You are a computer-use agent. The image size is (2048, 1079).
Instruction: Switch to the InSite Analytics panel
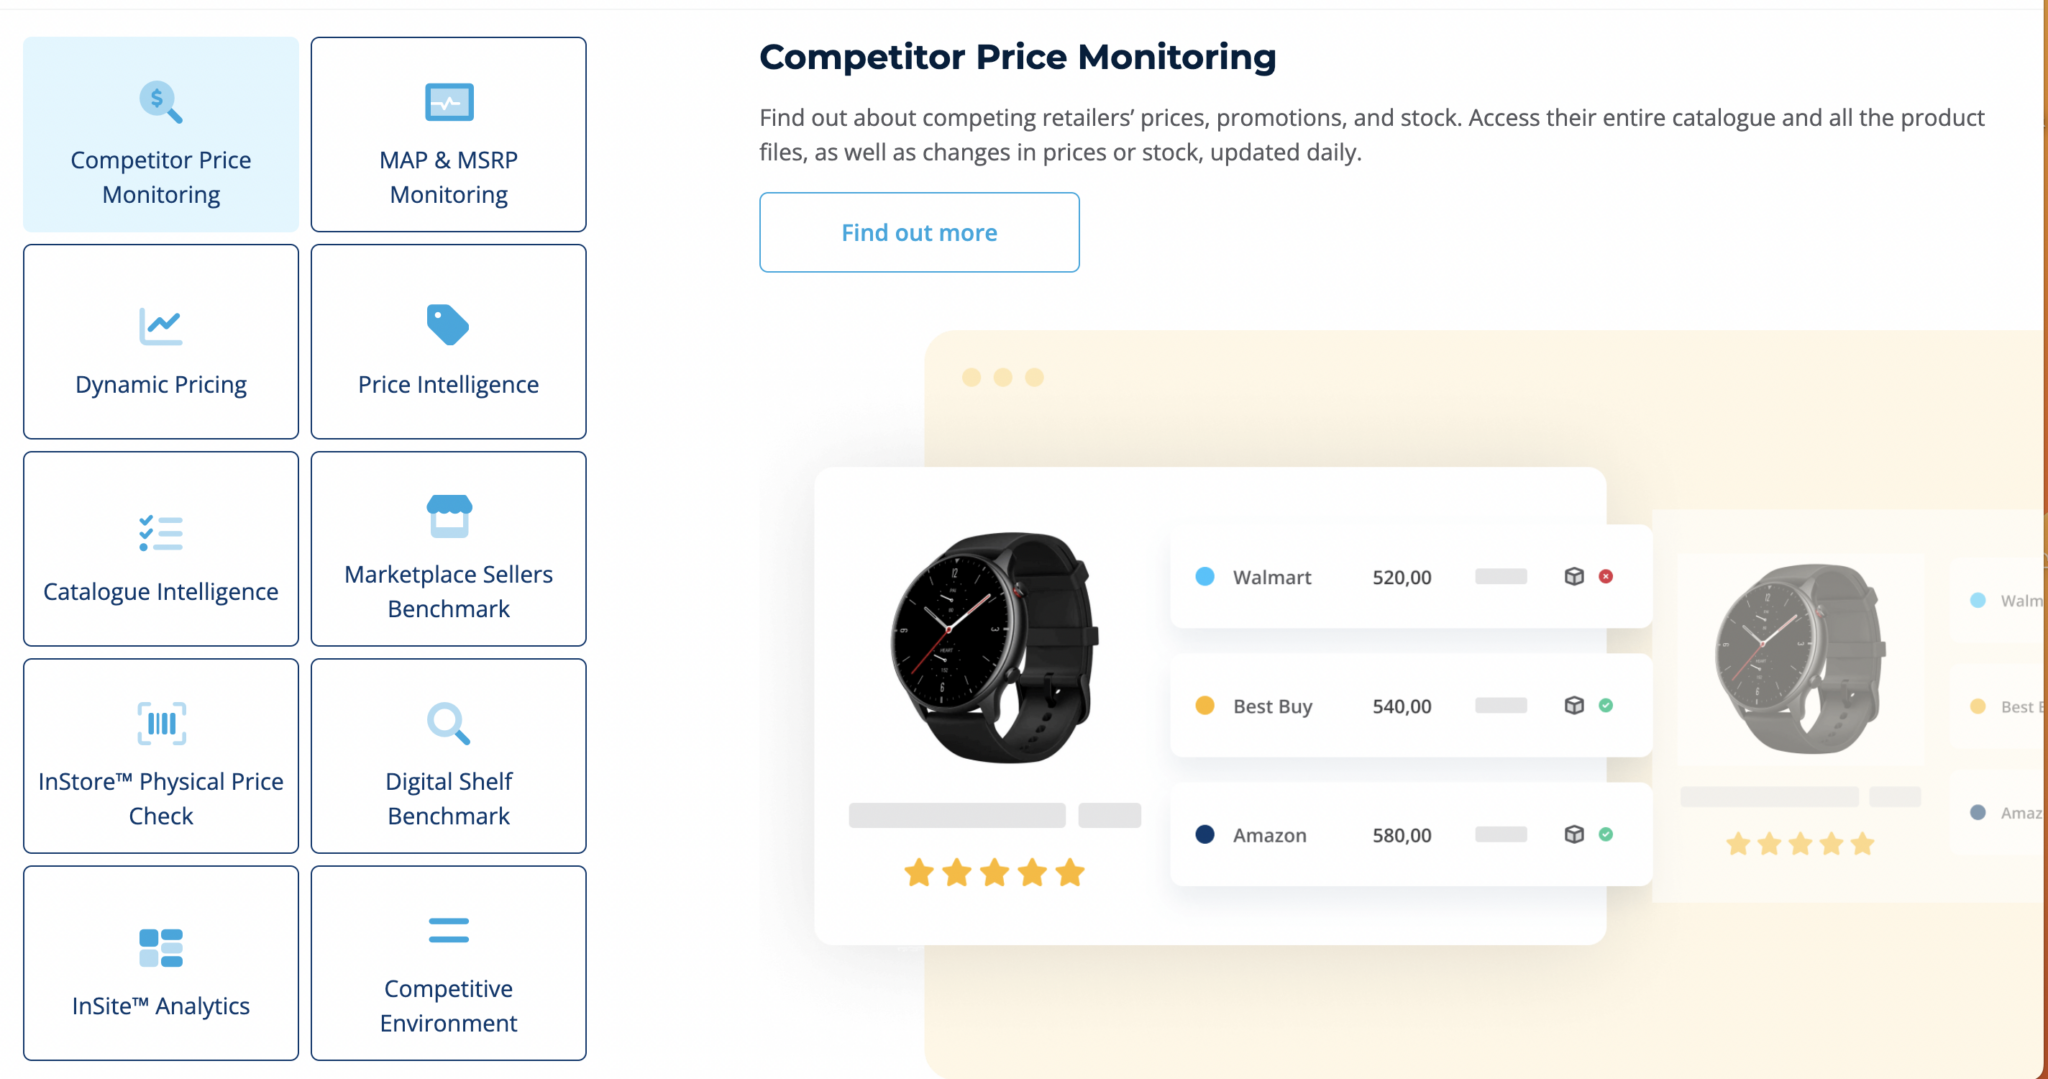158,962
